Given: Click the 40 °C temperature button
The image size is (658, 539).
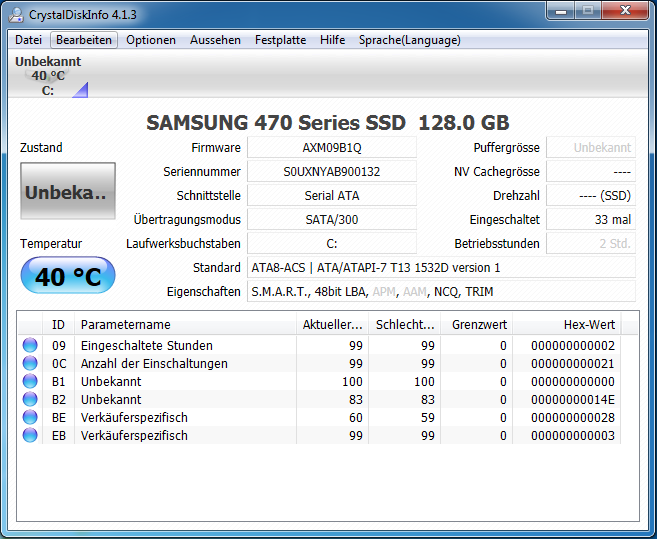Looking at the screenshot, I should click(x=68, y=275).
